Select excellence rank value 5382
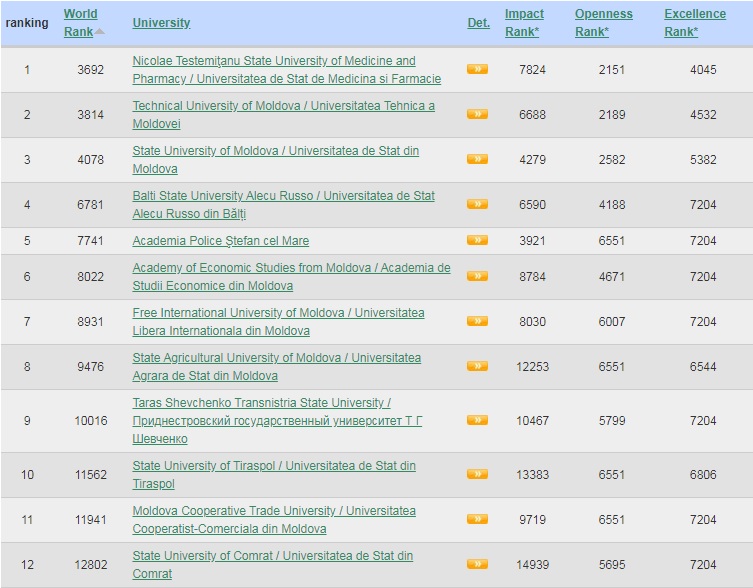This screenshot has height=588, width=753. point(704,159)
